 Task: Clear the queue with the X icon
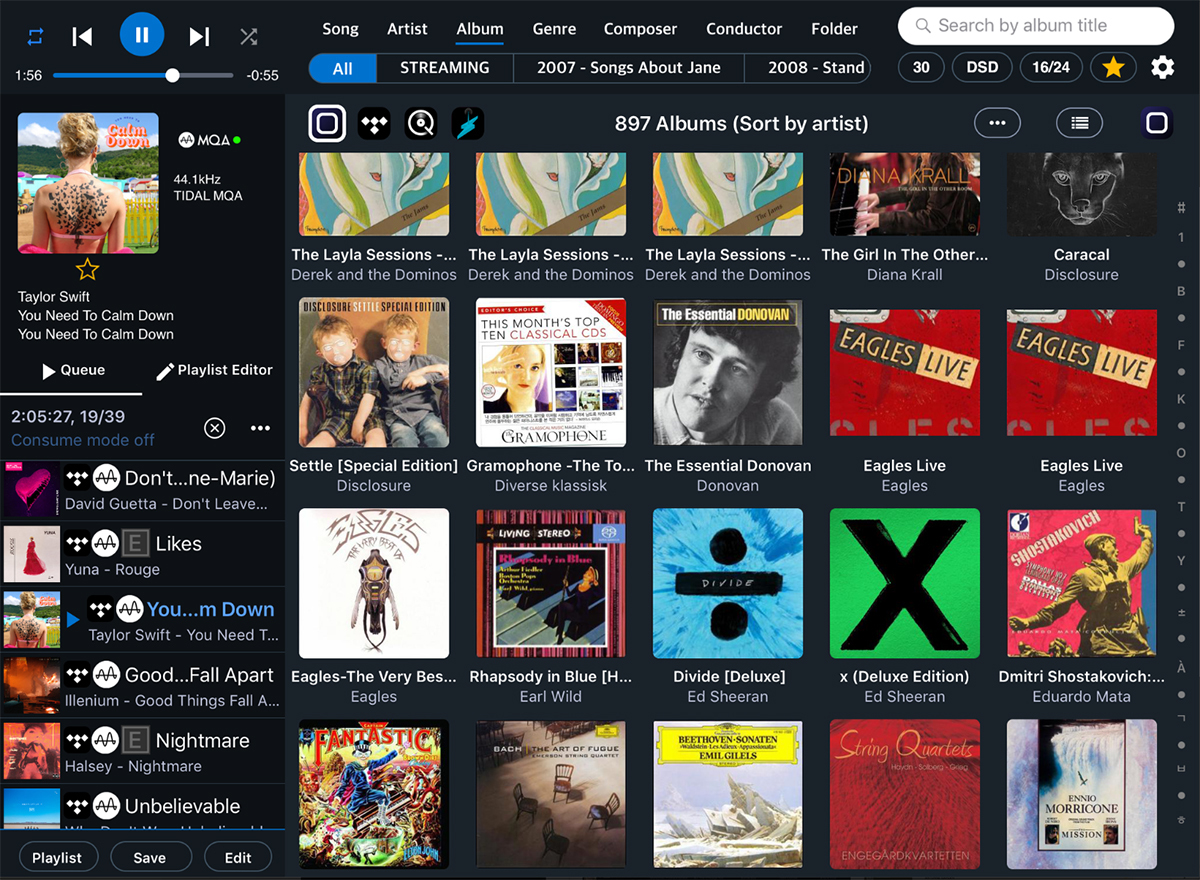(x=214, y=428)
